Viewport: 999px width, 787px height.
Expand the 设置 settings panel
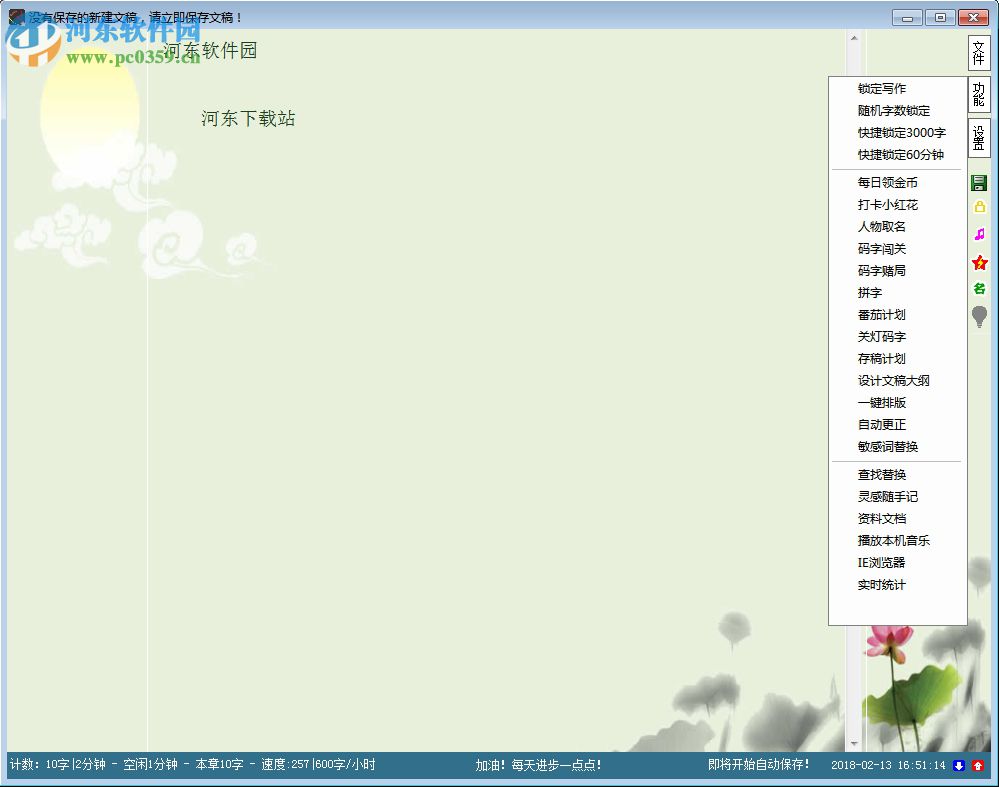979,136
